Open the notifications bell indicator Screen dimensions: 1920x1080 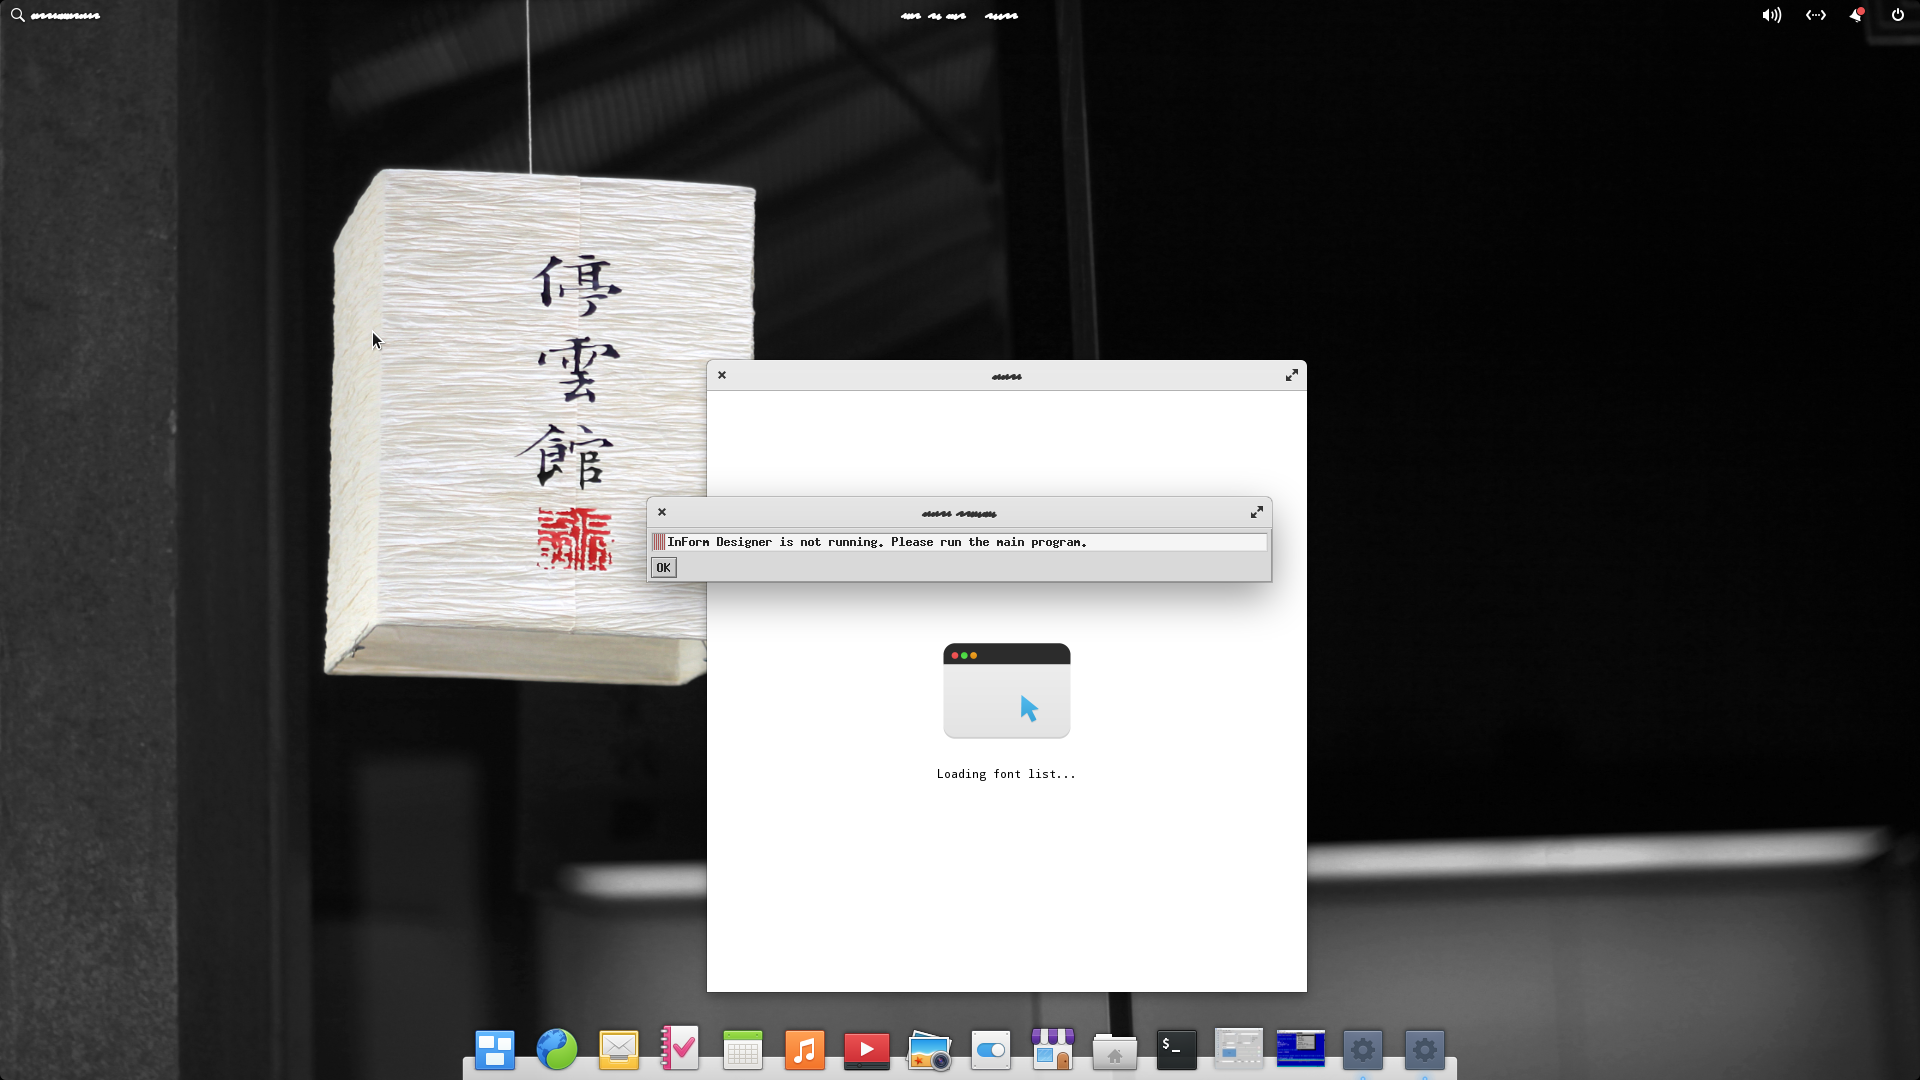[1856, 15]
